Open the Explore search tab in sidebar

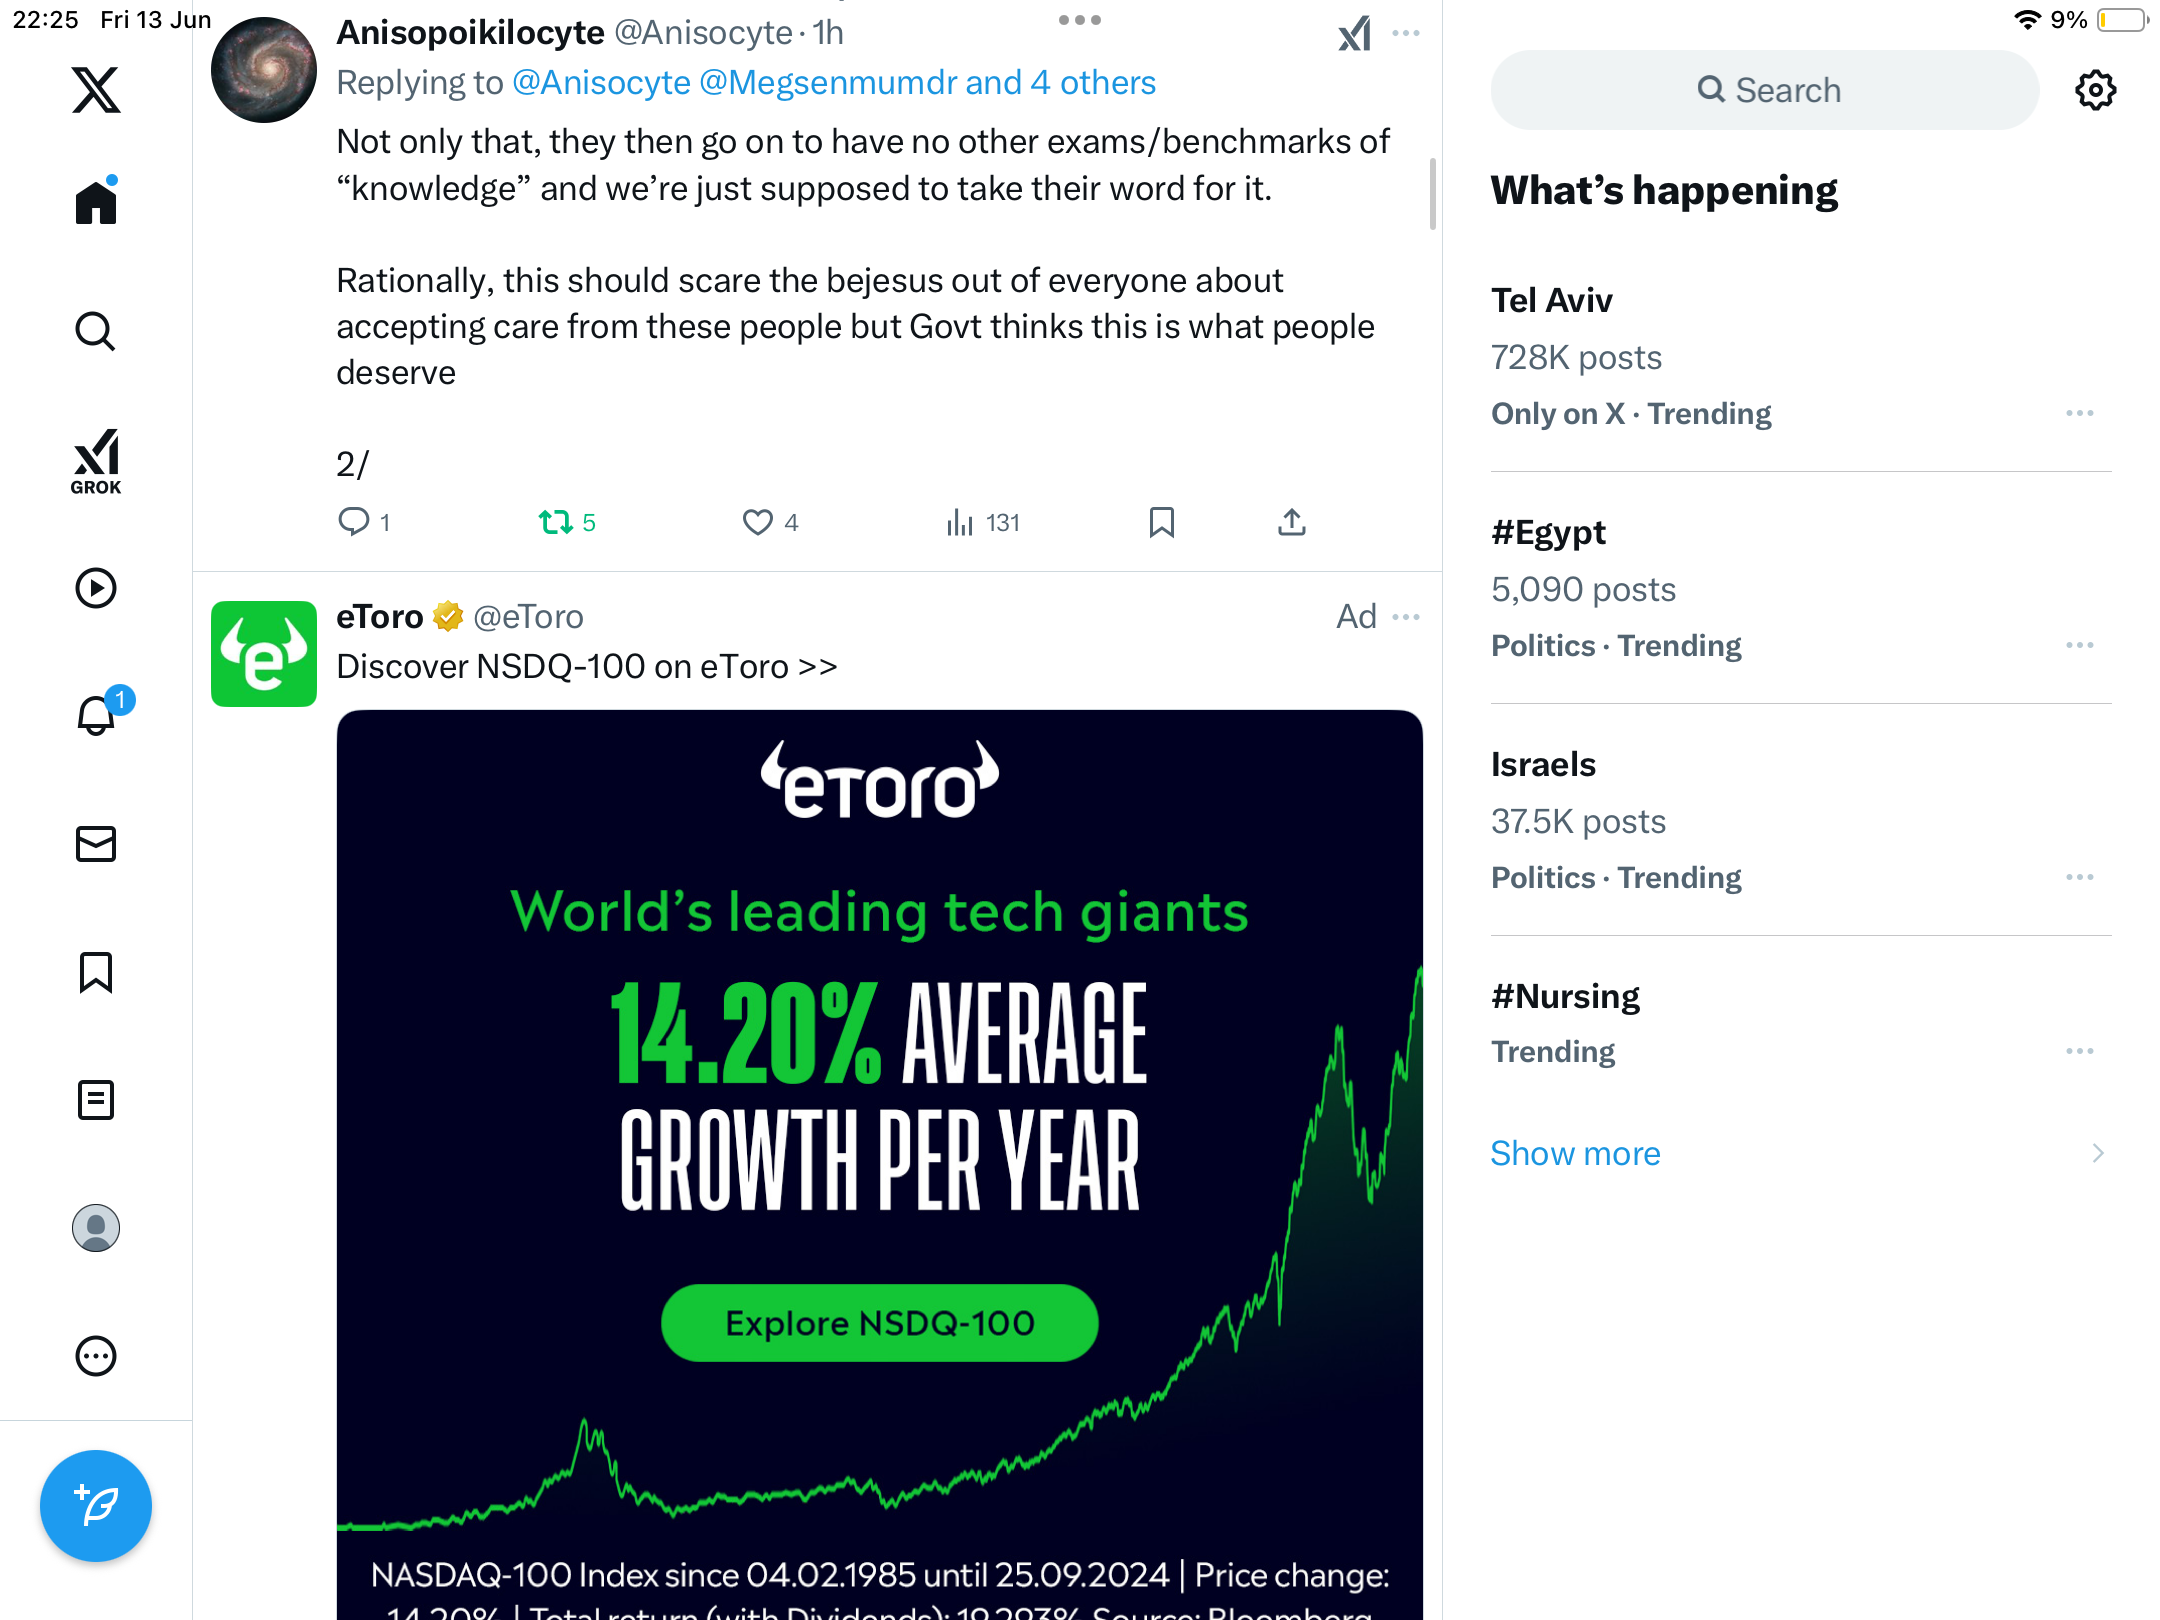coord(96,331)
